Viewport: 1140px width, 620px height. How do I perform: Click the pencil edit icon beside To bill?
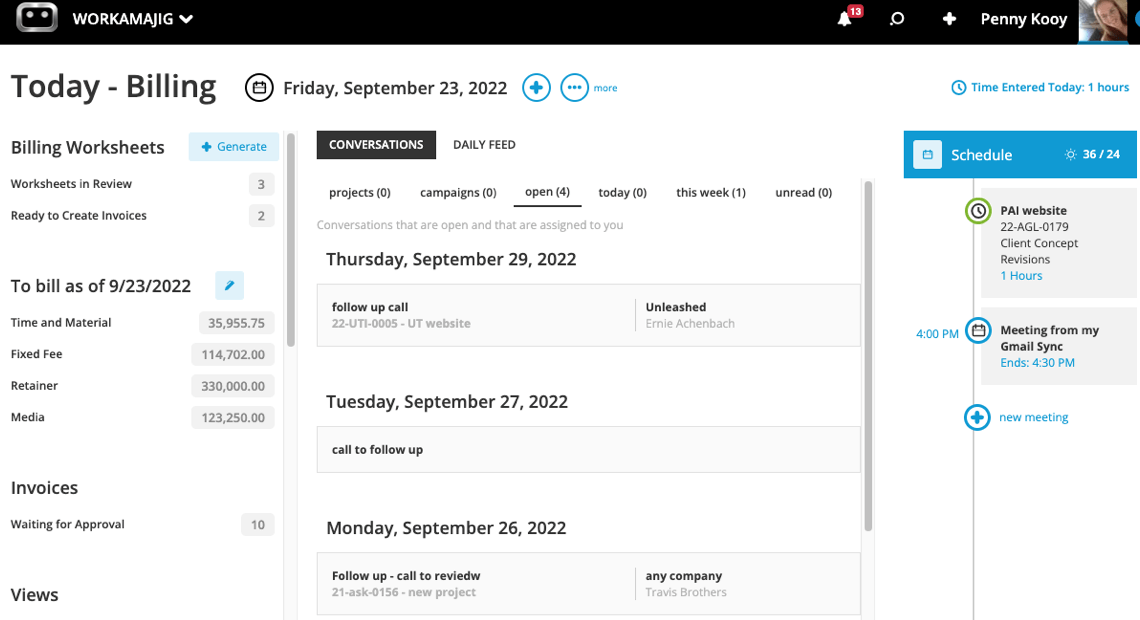pos(229,286)
